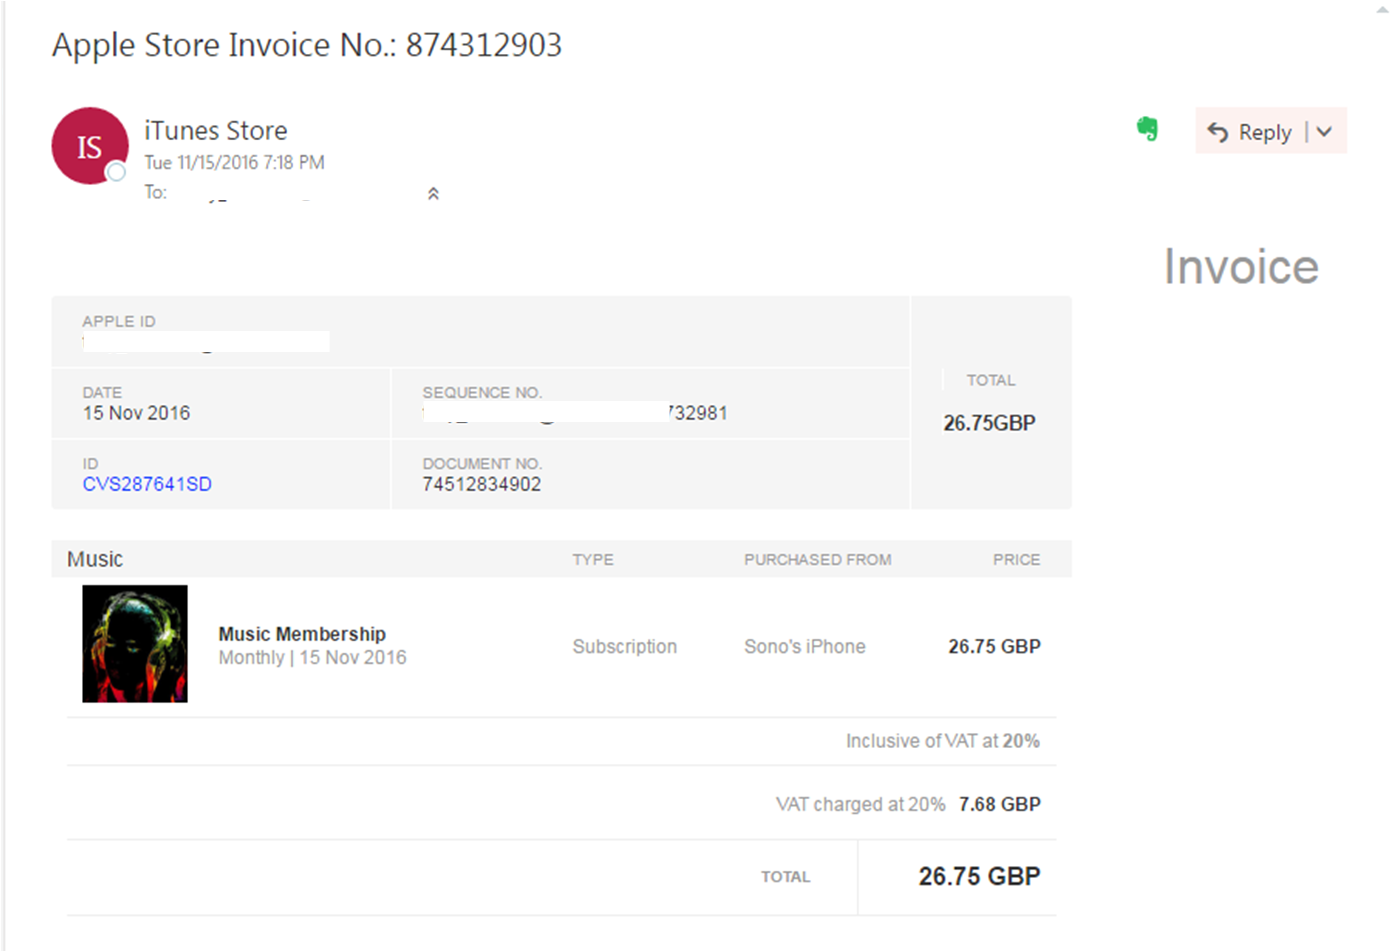The height and width of the screenshot is (952, 1397).
Task: Click the VAT charged amount 7.68 GBP
Action: click(x=999, y=804)
